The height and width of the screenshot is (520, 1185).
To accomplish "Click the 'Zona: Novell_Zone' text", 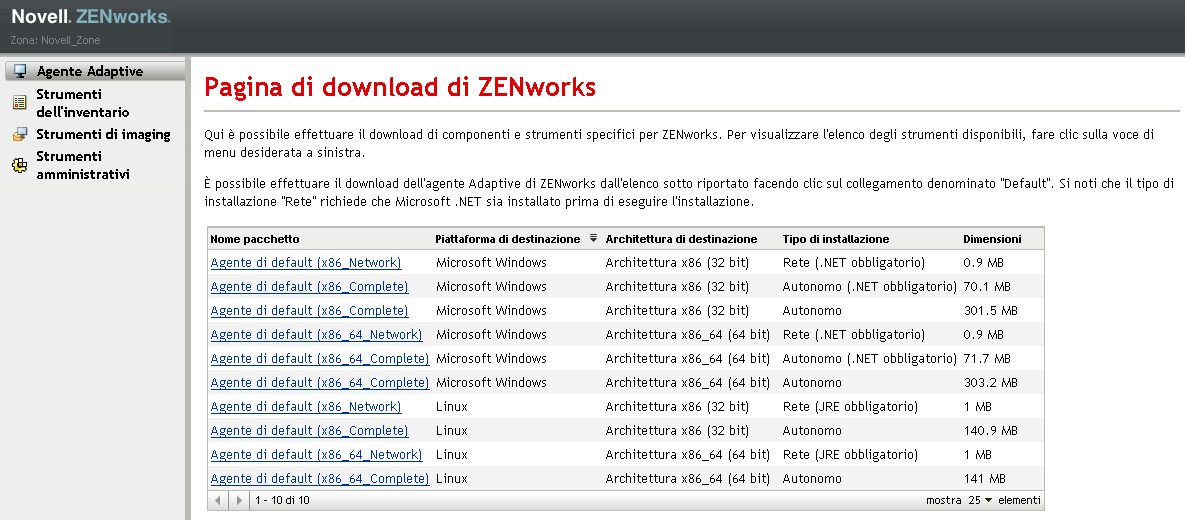I will point(55,40).
